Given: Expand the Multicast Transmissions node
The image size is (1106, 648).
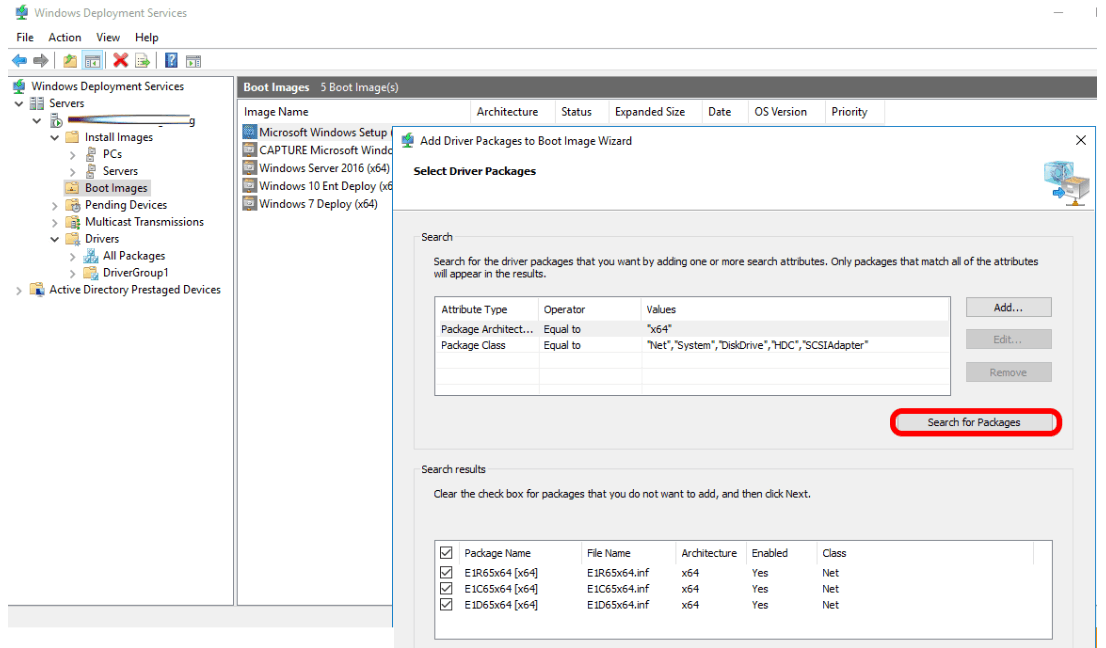Looking at the screenshot, I should 54,222.
